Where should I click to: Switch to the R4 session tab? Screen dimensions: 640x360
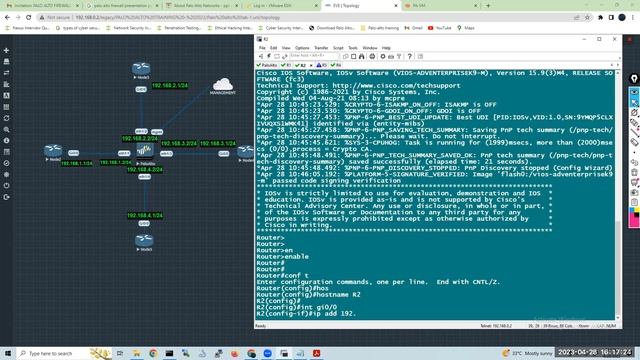[x=336, y=65]
